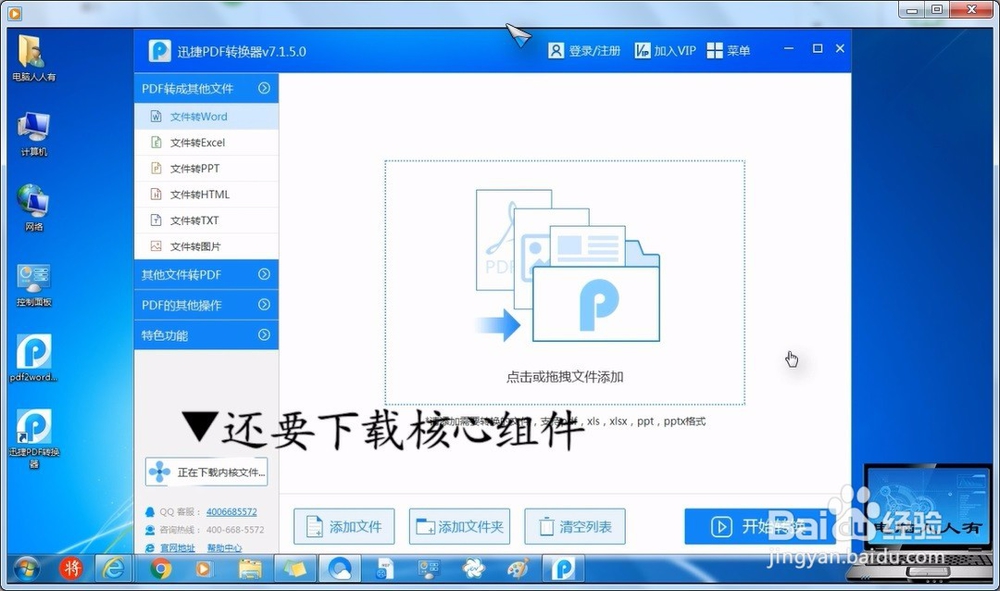This screenshot has width=1000, height=591.
Task: Click the file drop area 点击或拖拽文件添加
Action: (x=564, y=282)
